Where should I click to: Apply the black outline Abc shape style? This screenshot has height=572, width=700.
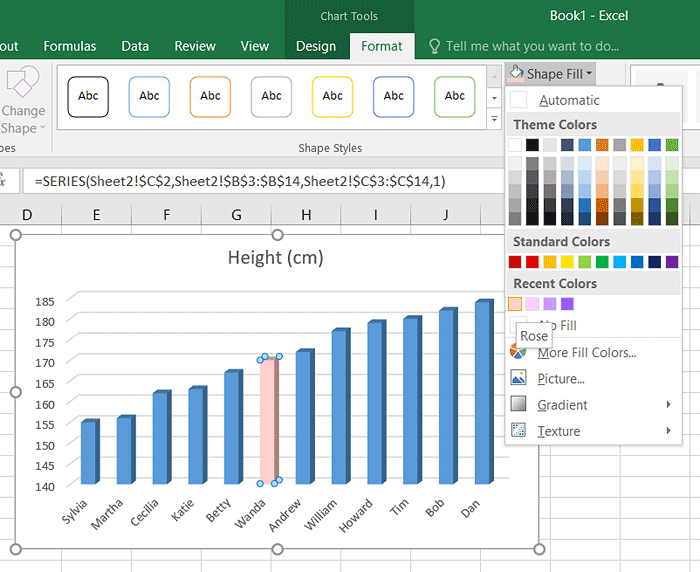click(x=88, y=96)
